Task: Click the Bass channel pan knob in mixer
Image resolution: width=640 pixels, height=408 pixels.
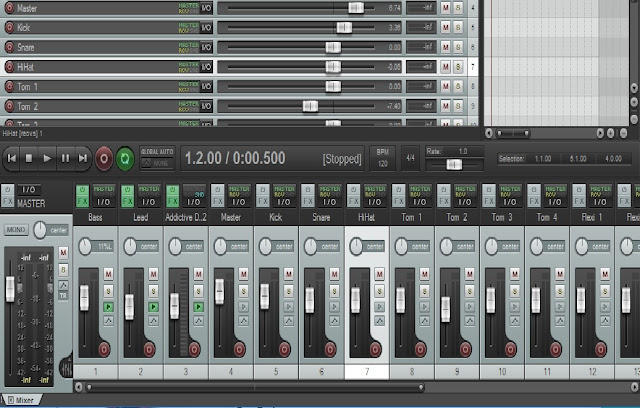Action: point(85,247)
